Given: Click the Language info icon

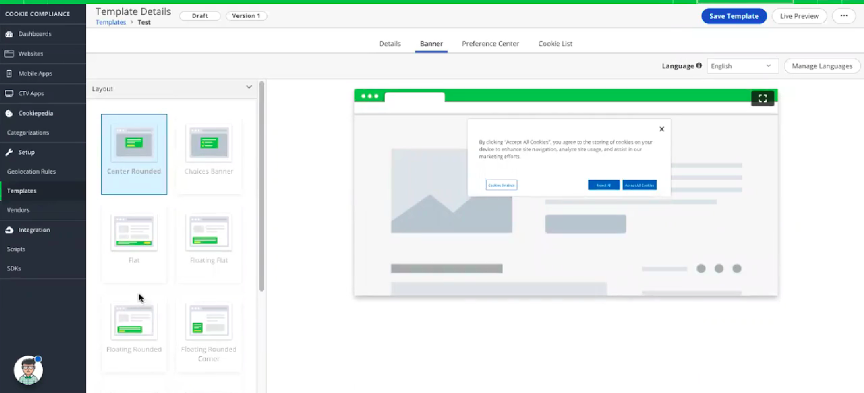Looking at the screenshot, I should (699, 66).
